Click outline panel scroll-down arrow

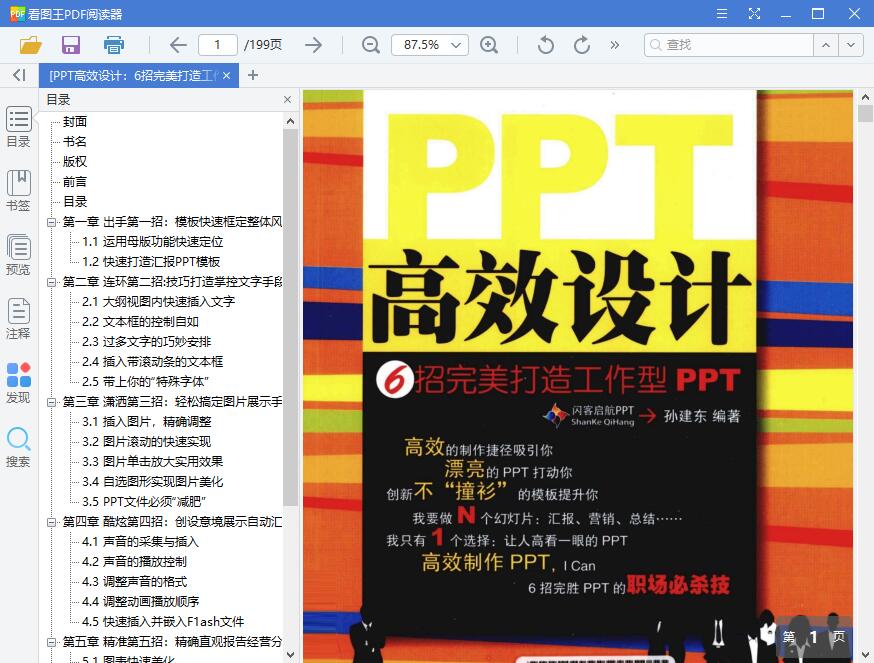(290, 655)
